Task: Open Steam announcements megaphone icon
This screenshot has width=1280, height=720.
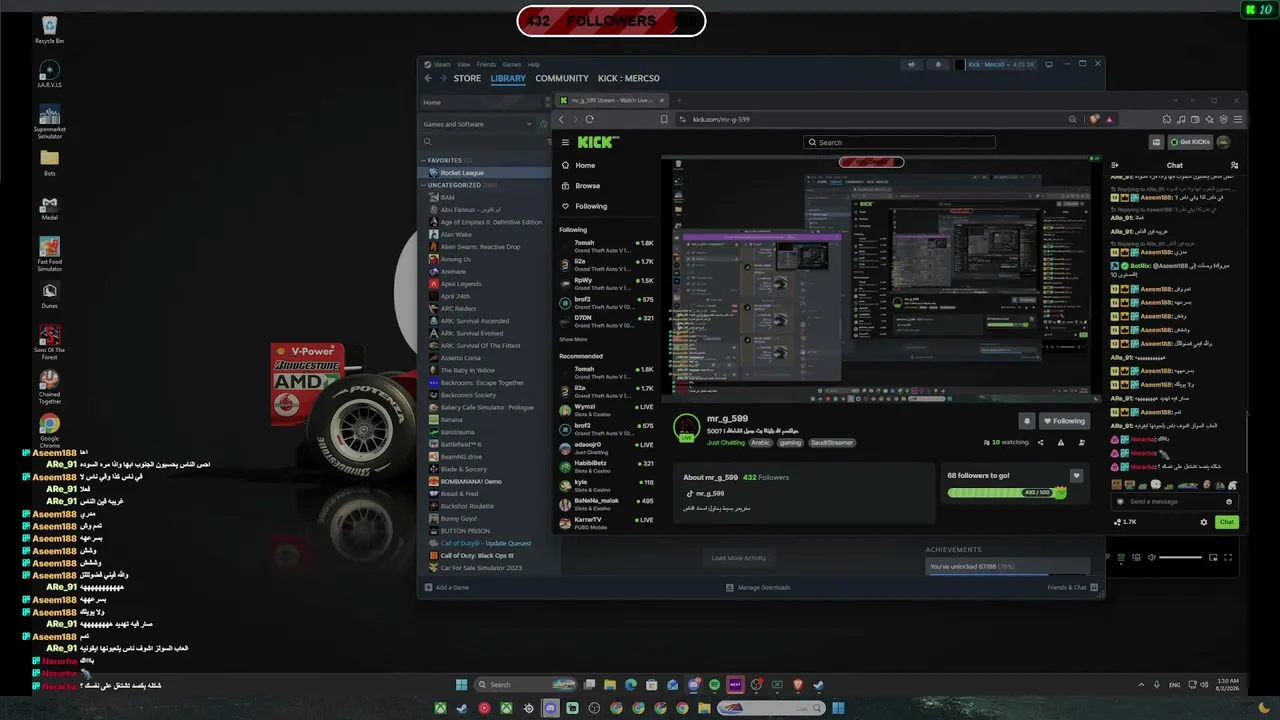Action: point(911,65)
